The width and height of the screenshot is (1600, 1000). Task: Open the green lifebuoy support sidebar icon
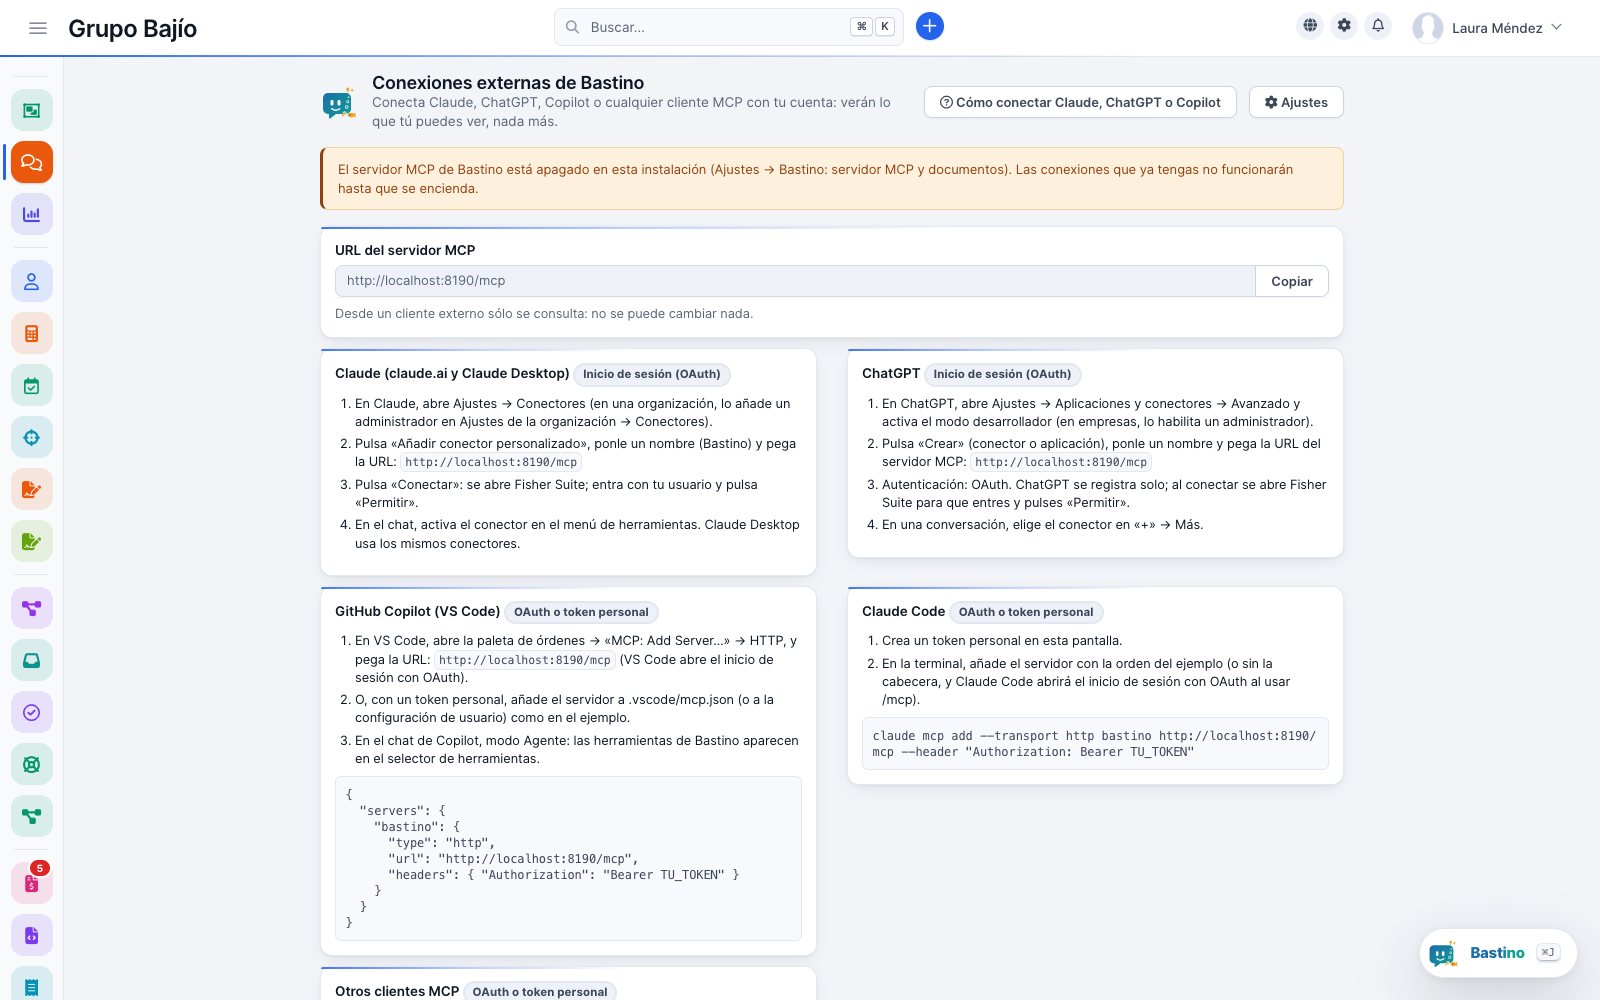coord(32,764)
